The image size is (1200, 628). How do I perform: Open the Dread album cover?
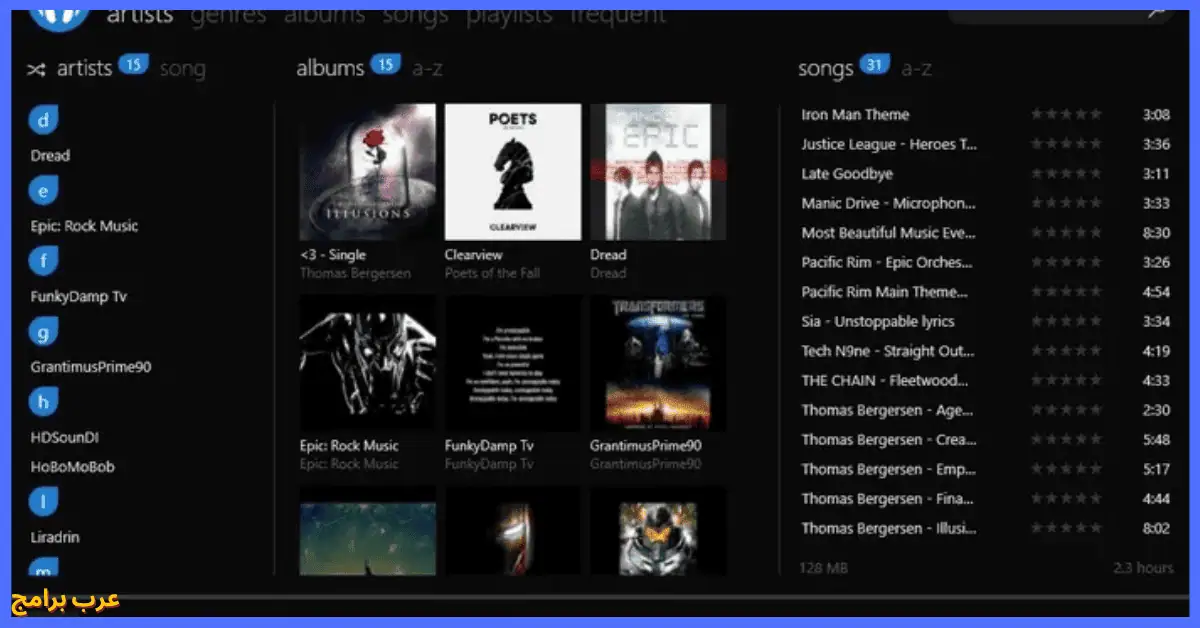point(658,172)
